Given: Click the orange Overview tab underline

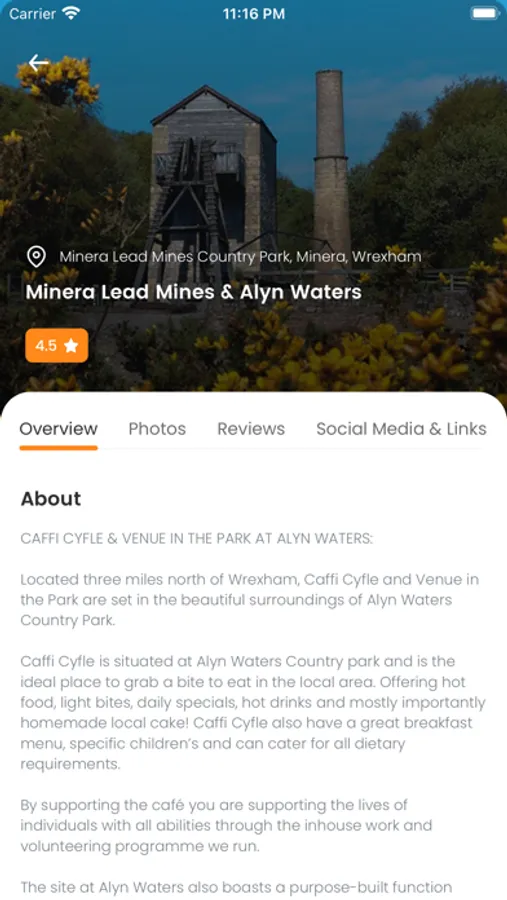Looking at the screenshot, I should tap(59, 448).
